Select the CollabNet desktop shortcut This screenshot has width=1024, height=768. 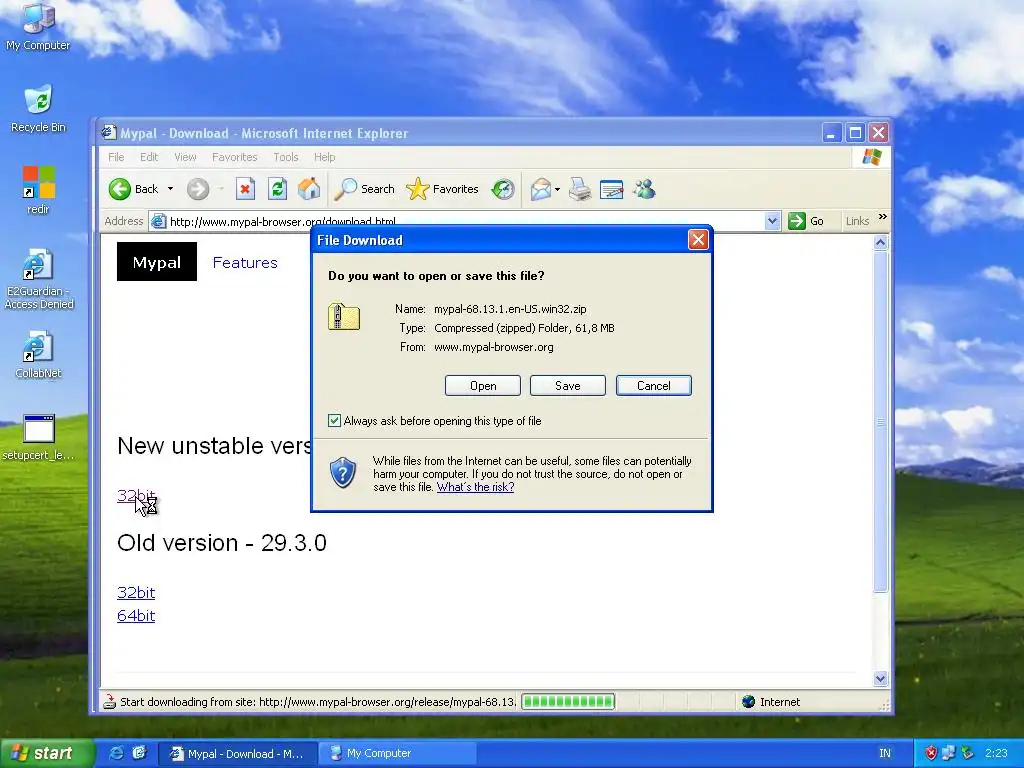click(38, 355)
